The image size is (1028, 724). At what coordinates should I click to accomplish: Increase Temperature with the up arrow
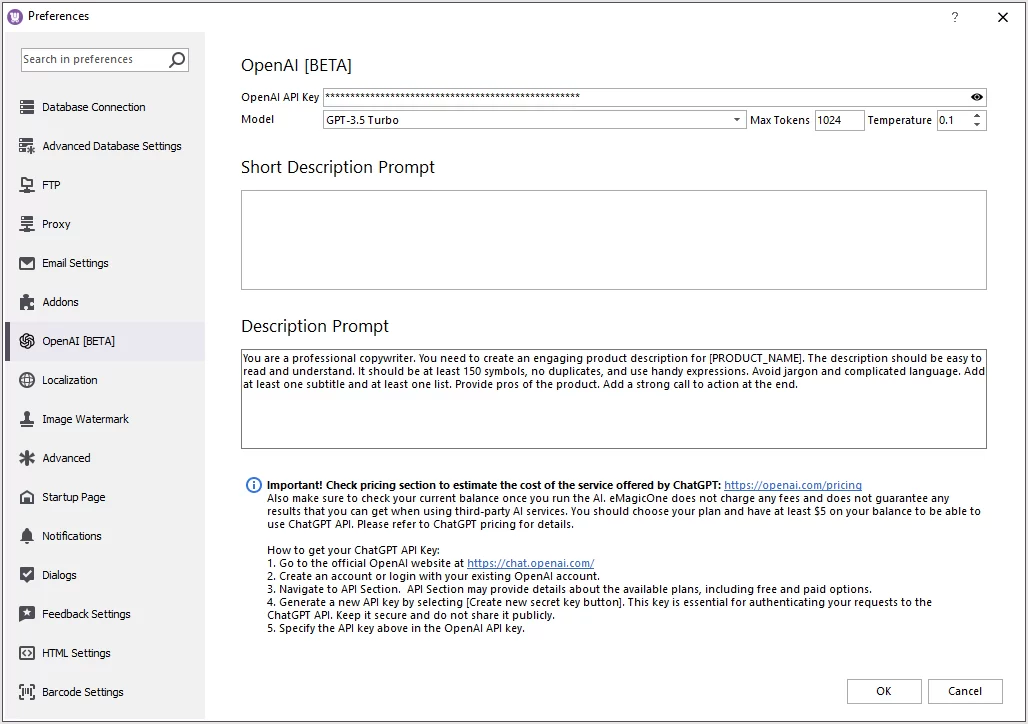977,116
